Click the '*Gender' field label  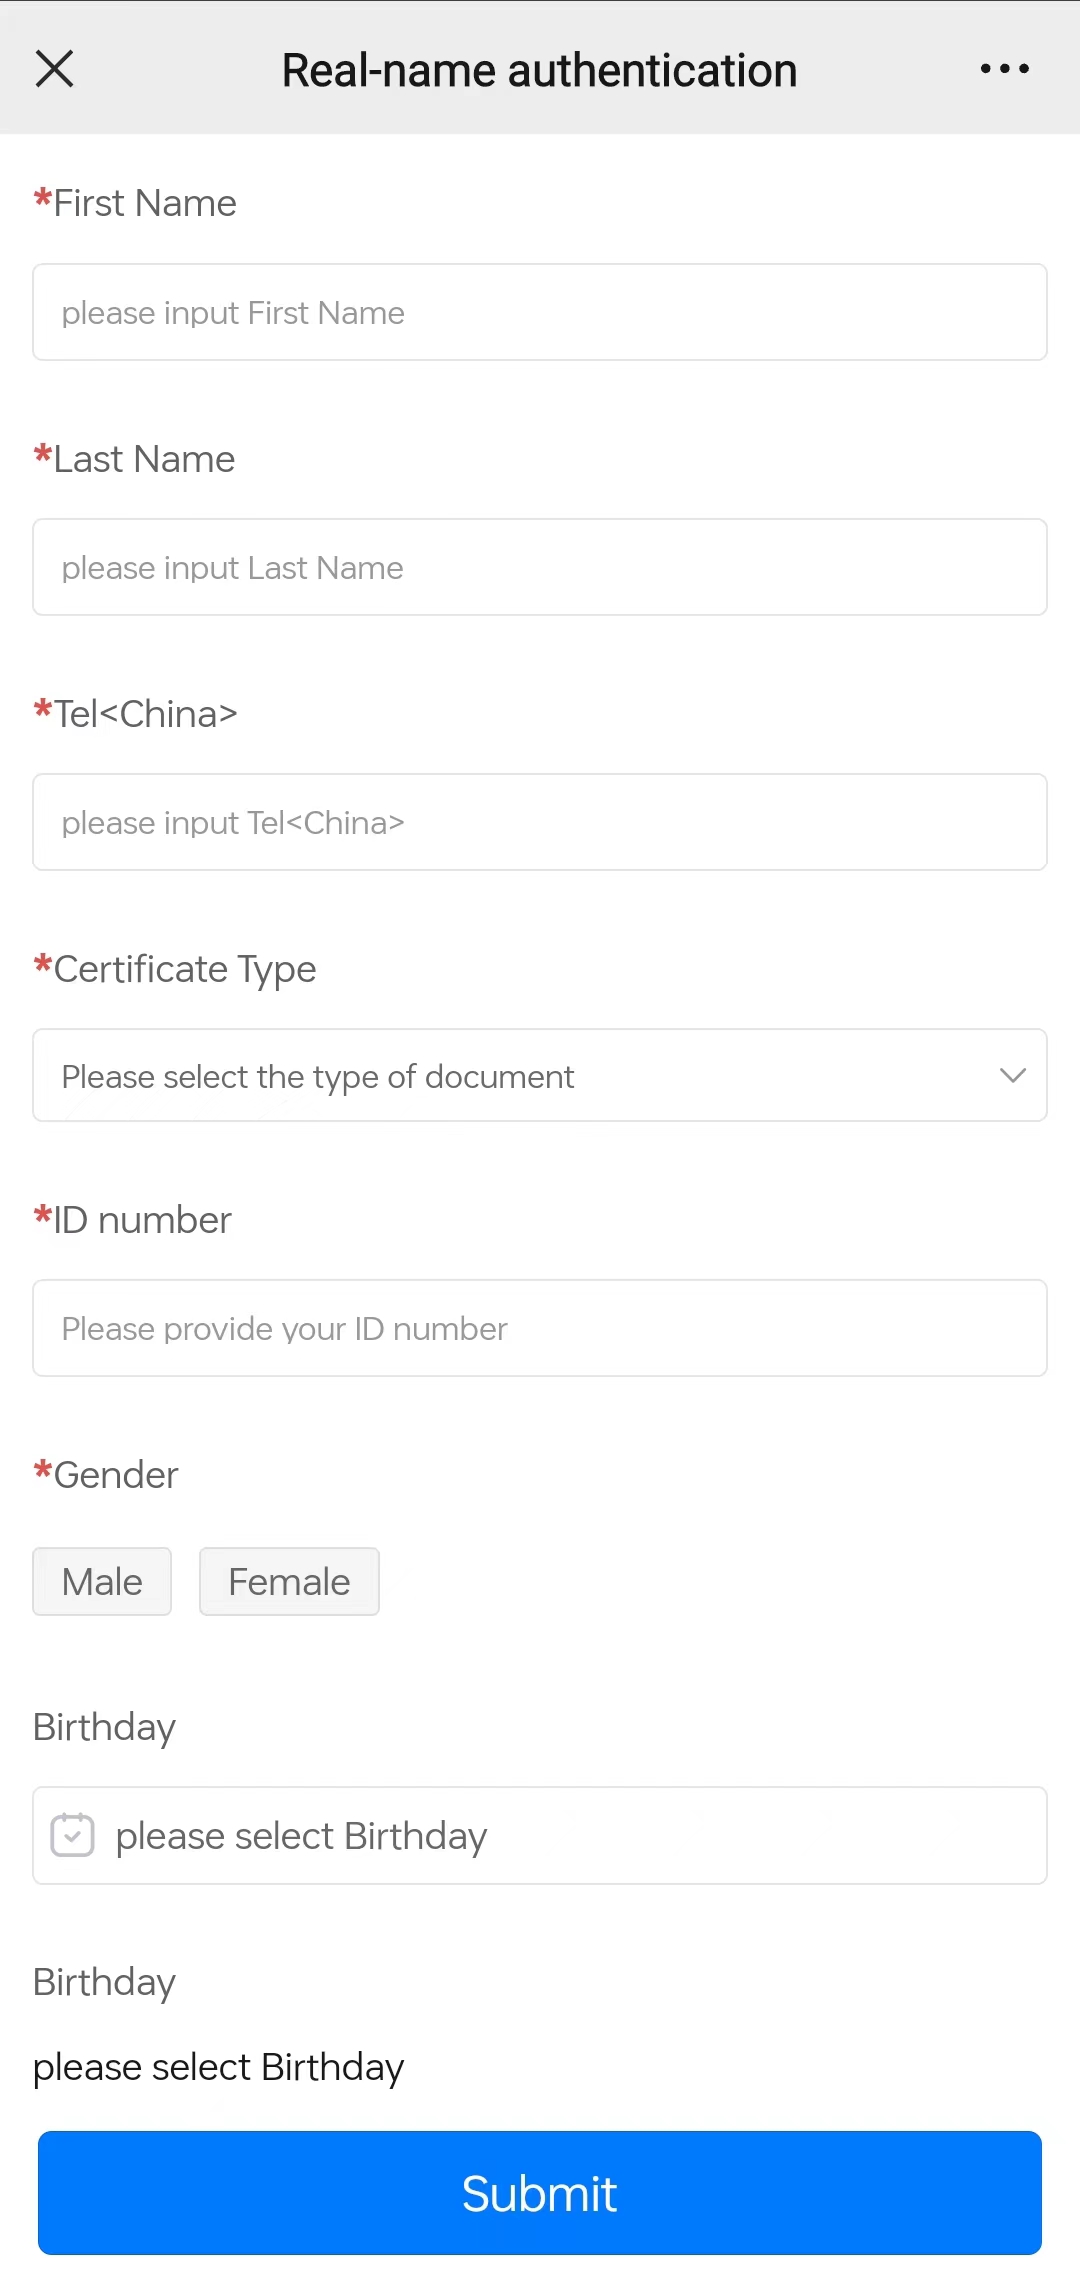point(107,1475)
